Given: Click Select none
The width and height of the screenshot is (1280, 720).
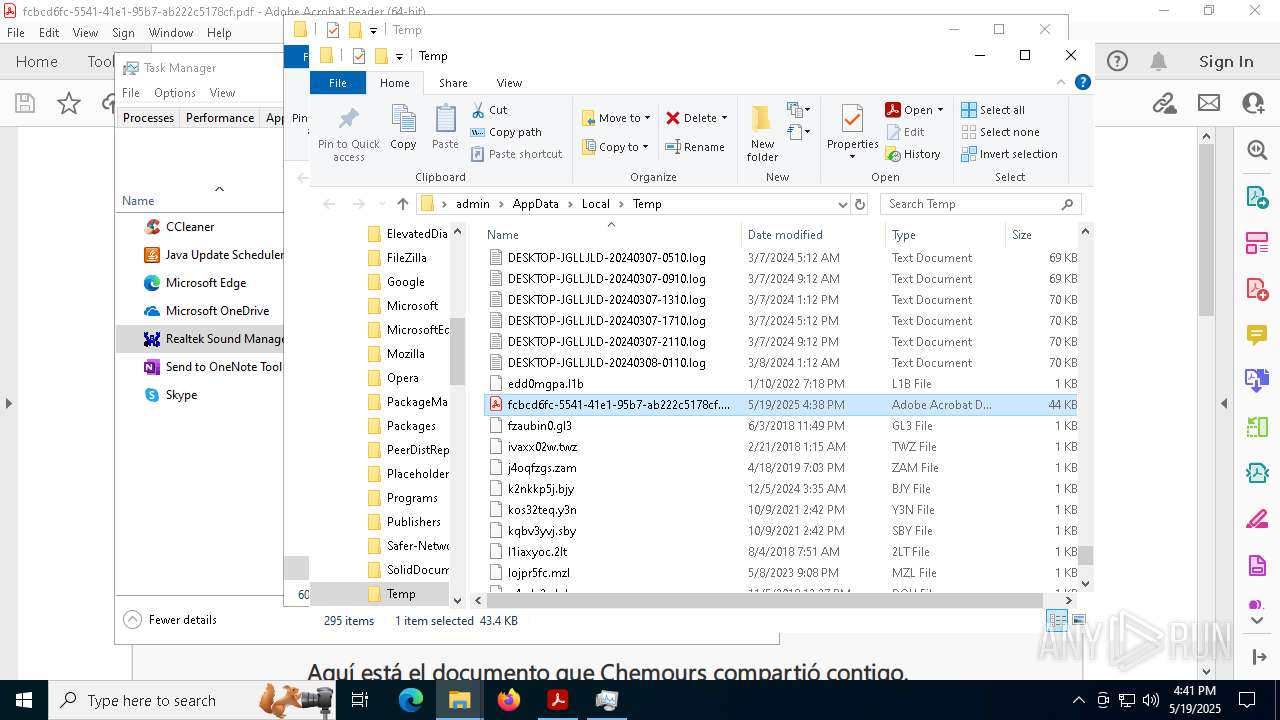Looking at the screenshot, I should (x=1000, y=132).
